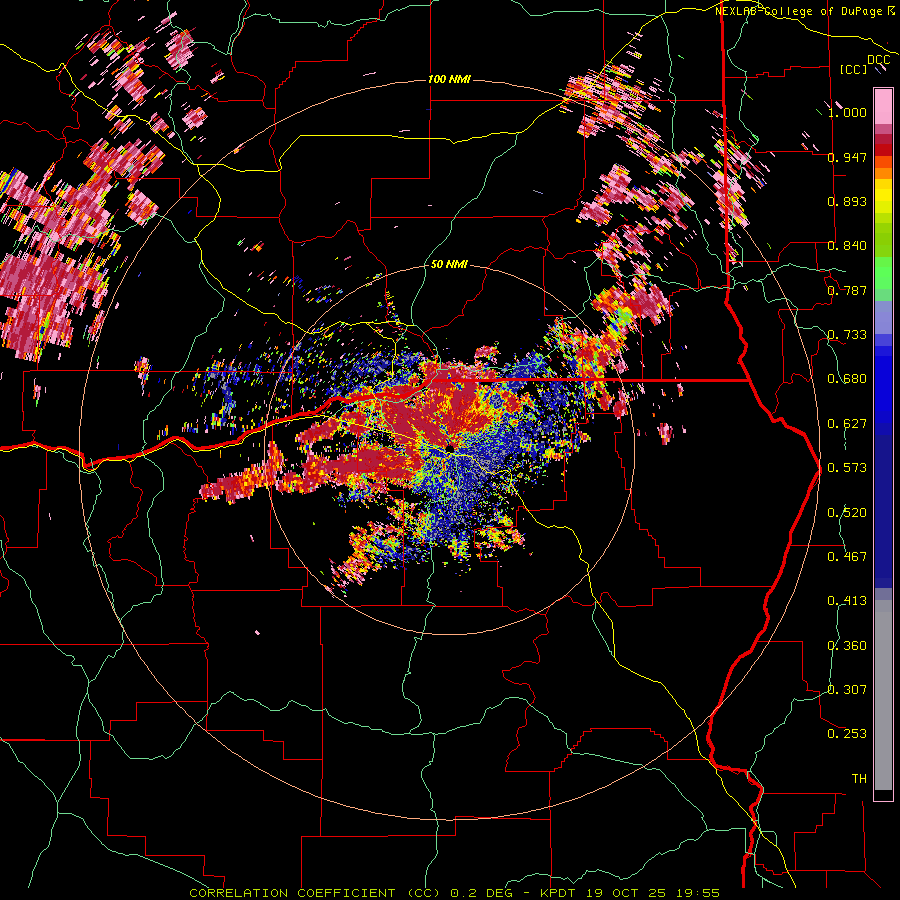Click the DCC label above the color scale
The width and height of the screenshot is (900, 900).
(878, 60)
